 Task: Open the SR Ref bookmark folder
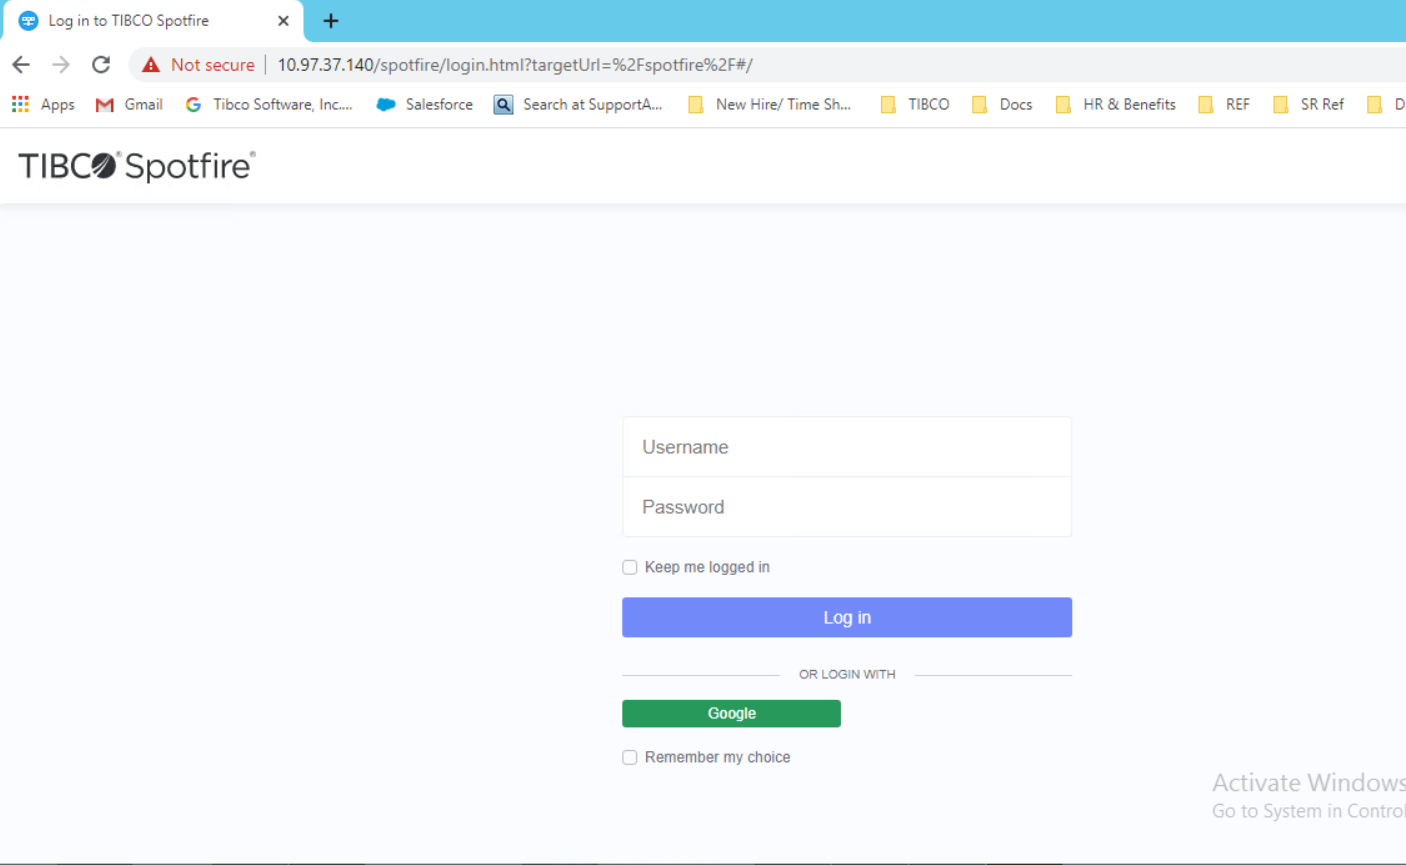coord(1308,104)
